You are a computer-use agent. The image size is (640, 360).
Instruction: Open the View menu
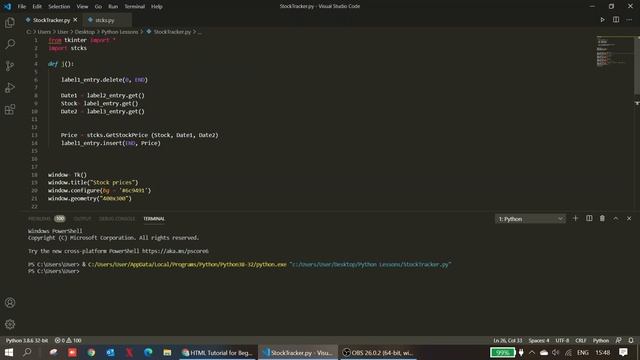pyautogui.click(x=82, y=7)
